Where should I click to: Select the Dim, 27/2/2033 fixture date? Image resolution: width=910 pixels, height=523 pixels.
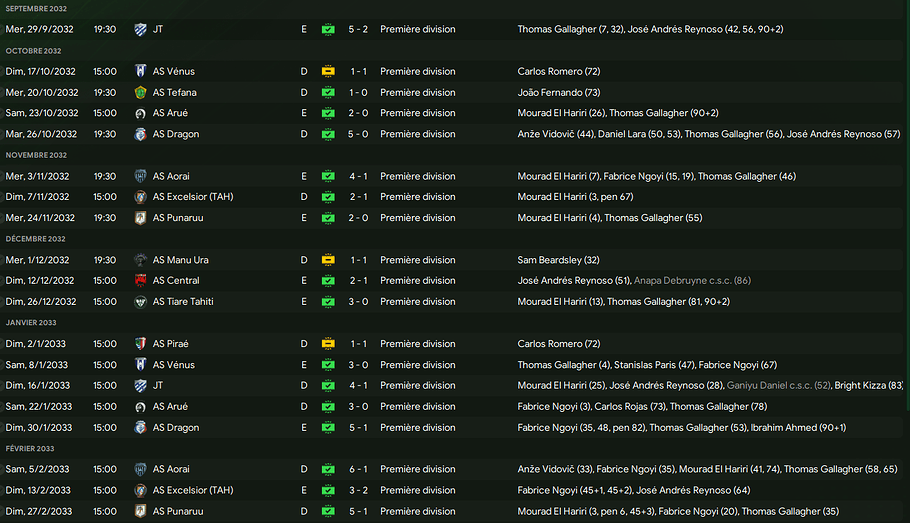pos(39,511)
